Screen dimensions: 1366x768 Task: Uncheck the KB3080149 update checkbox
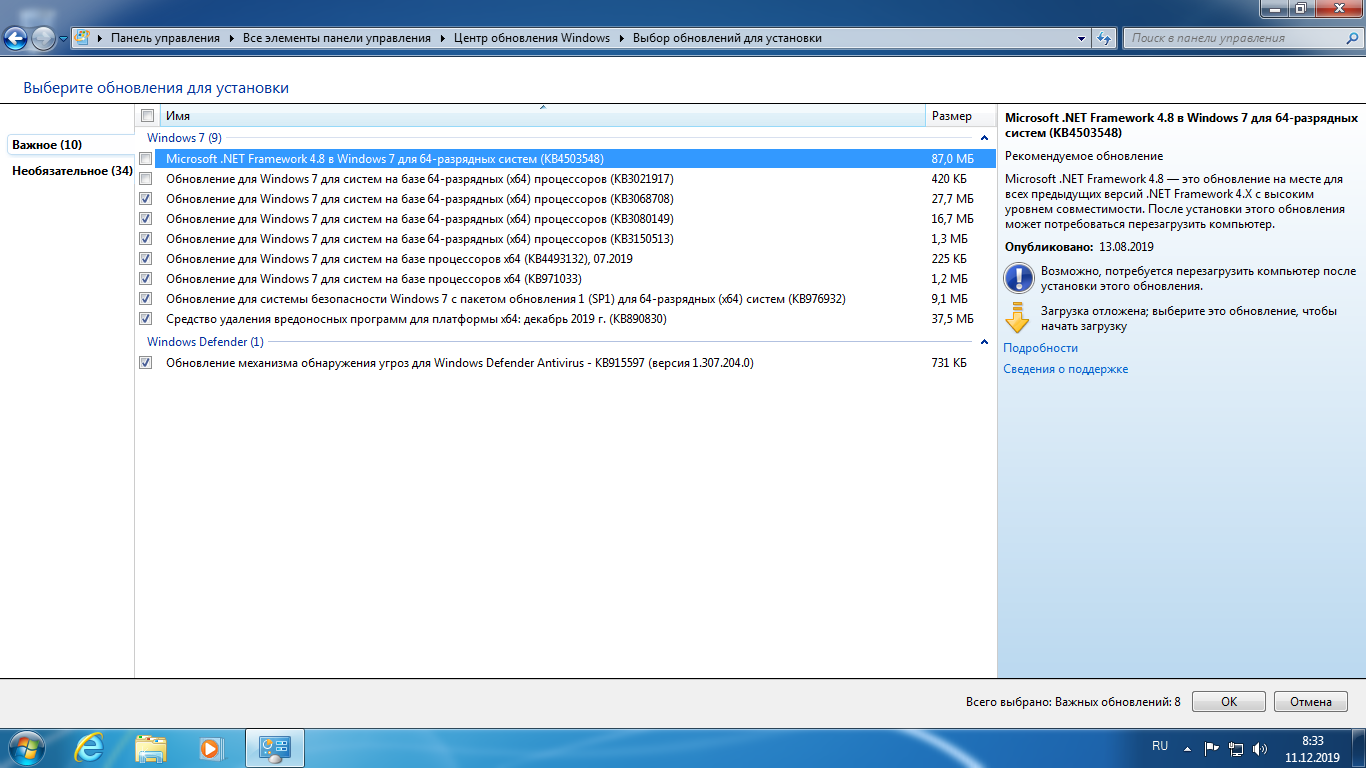[x=146, y=219]
